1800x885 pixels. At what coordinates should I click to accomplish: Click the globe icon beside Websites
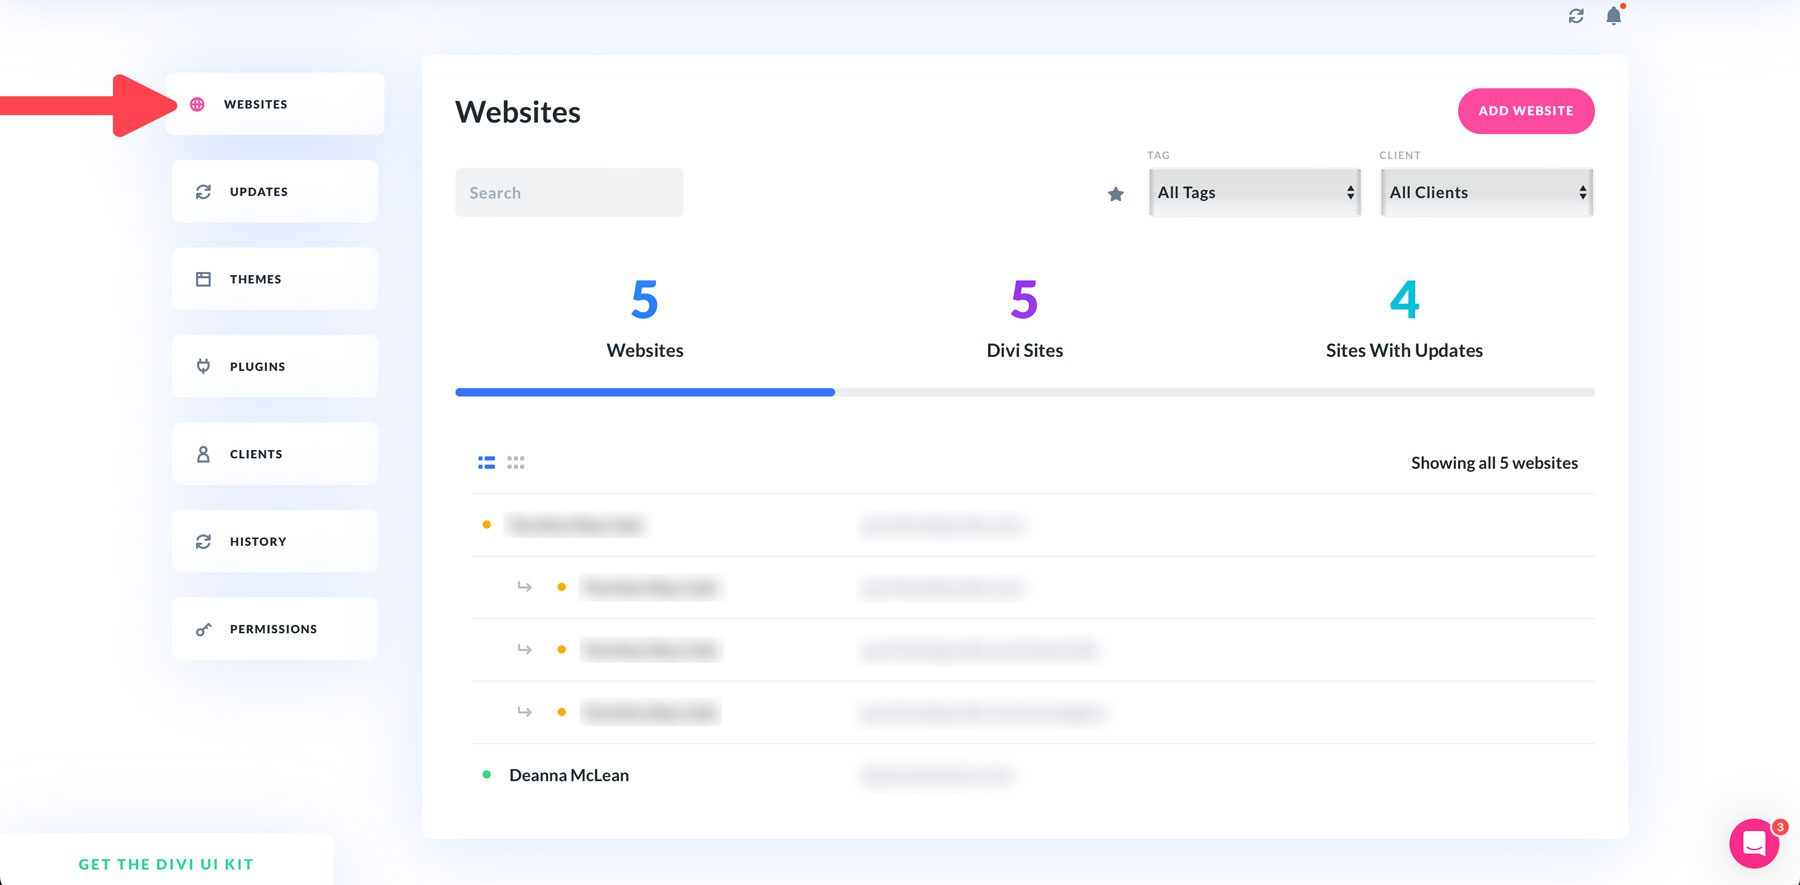point(197,104)
